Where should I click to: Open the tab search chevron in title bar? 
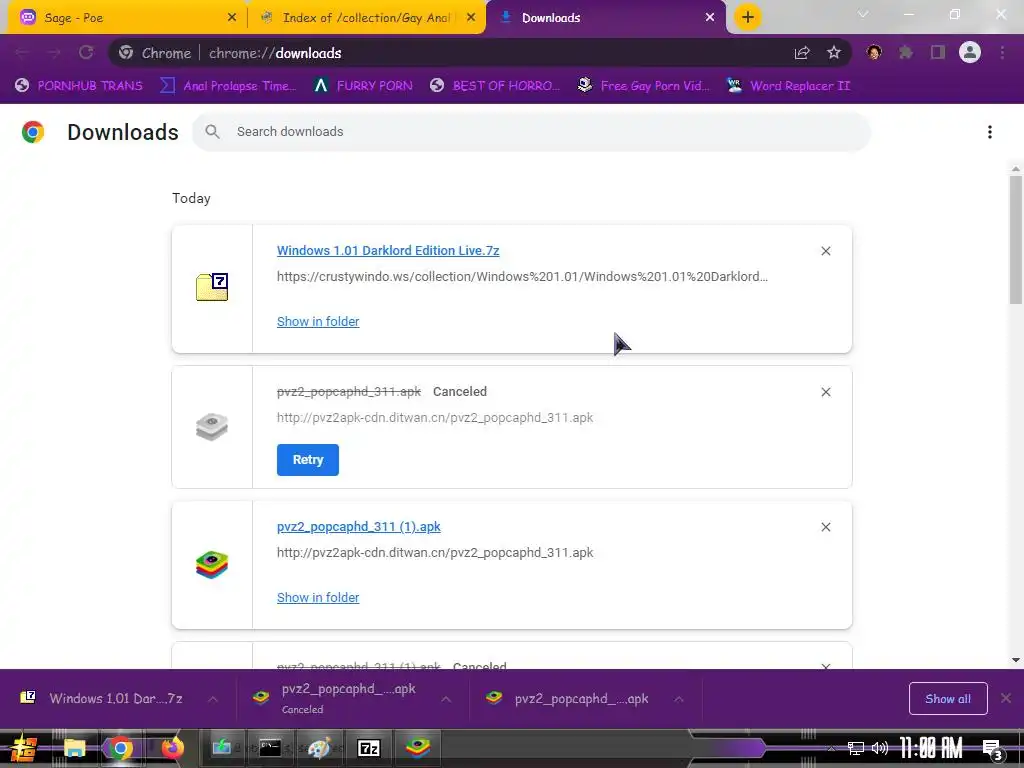tap(863, 14)
